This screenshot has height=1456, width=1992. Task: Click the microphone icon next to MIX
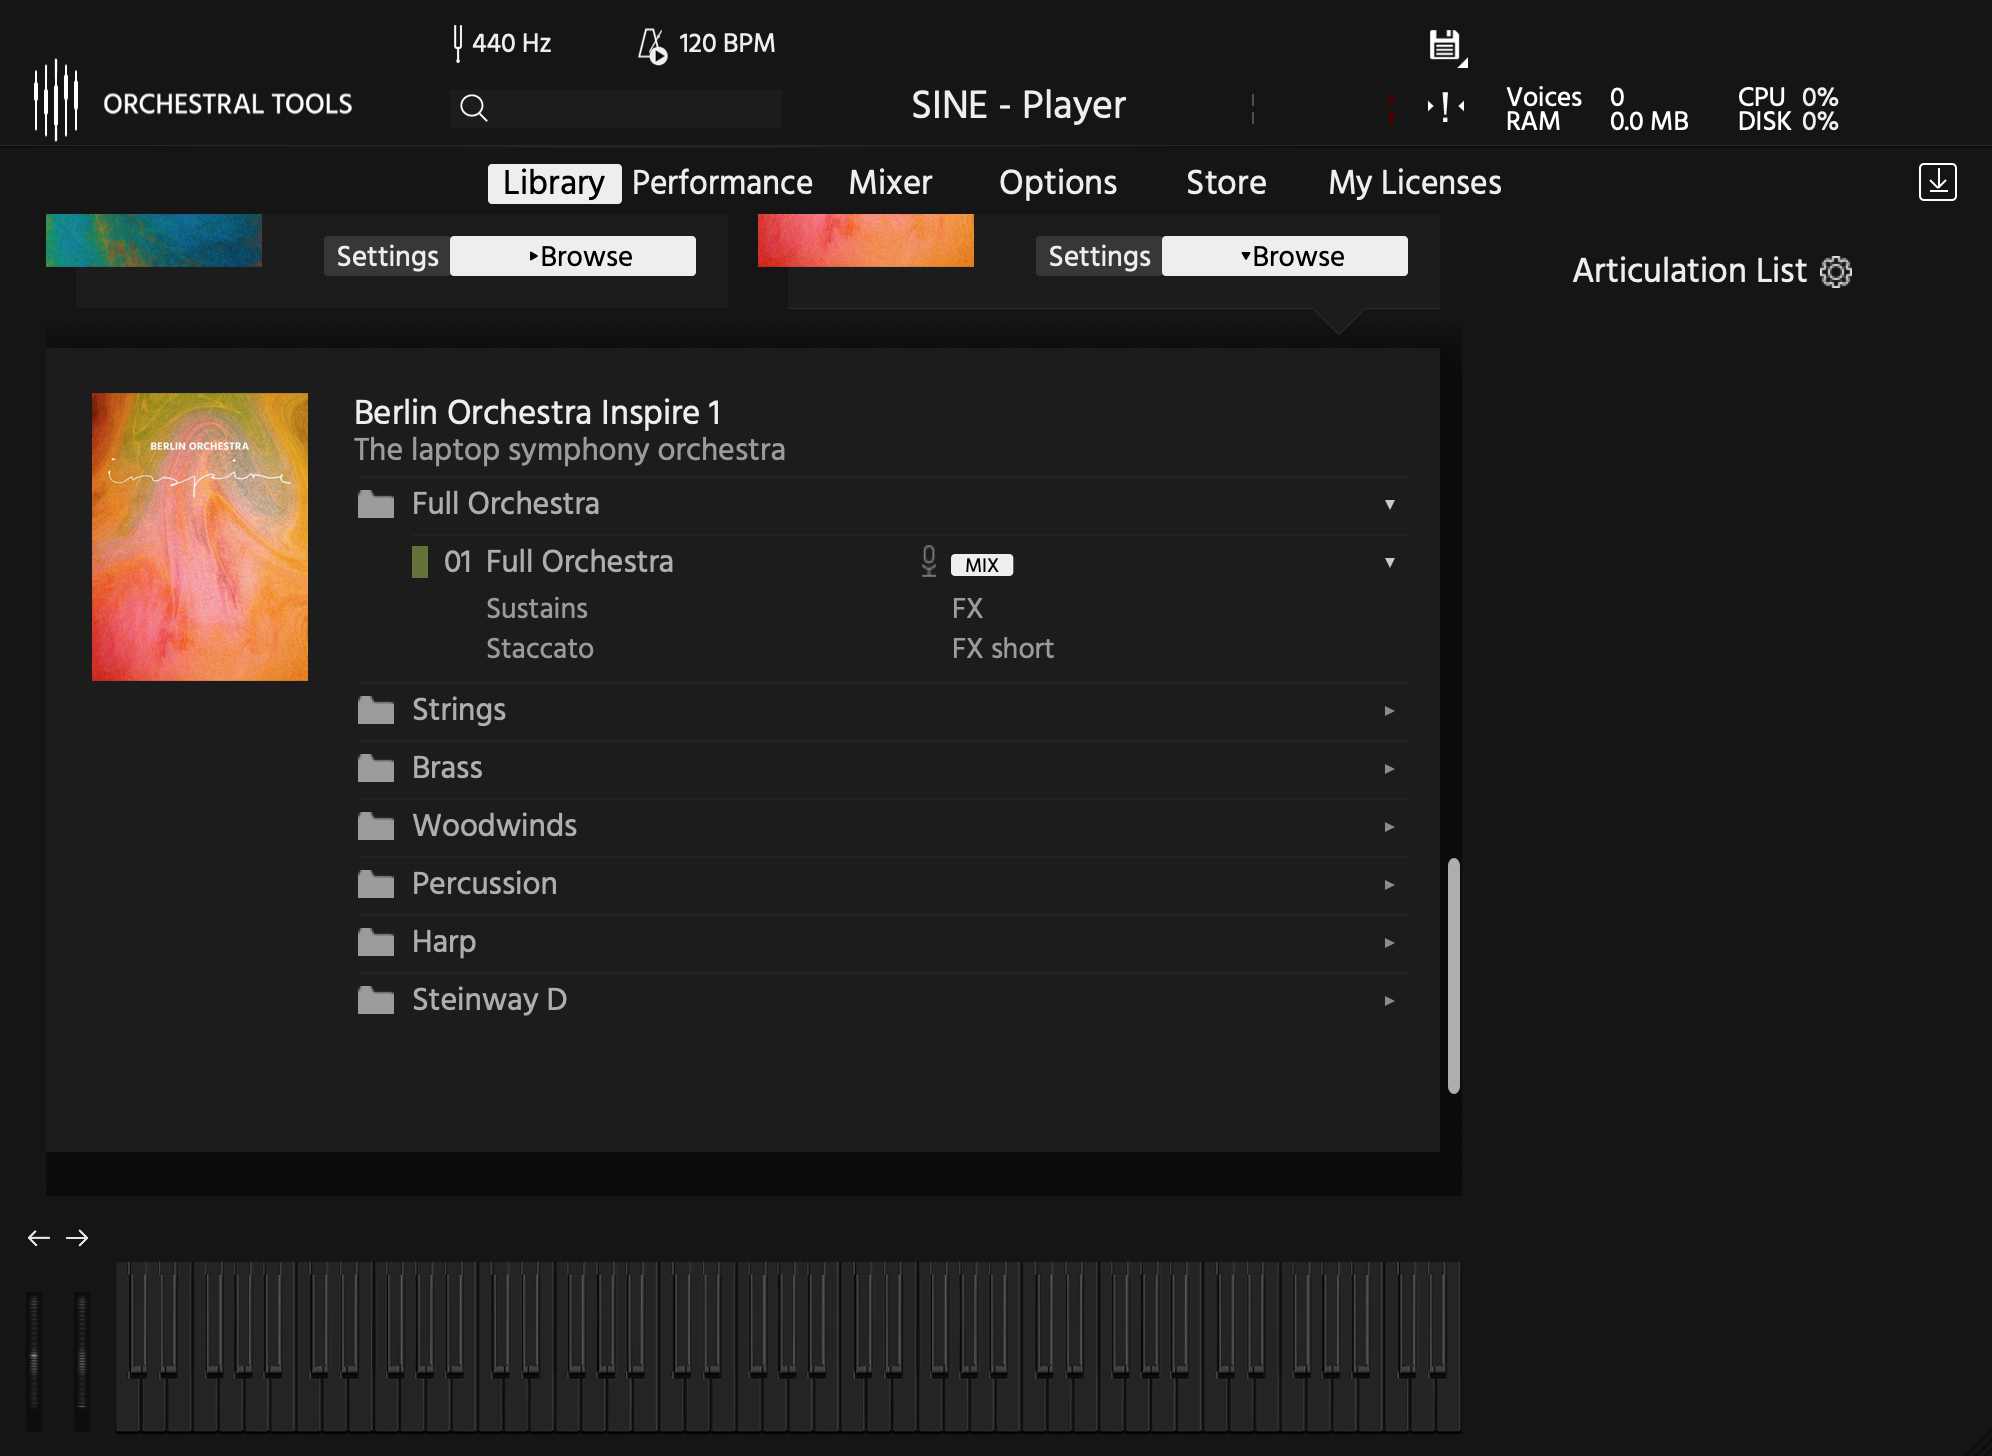click(929, 561)
